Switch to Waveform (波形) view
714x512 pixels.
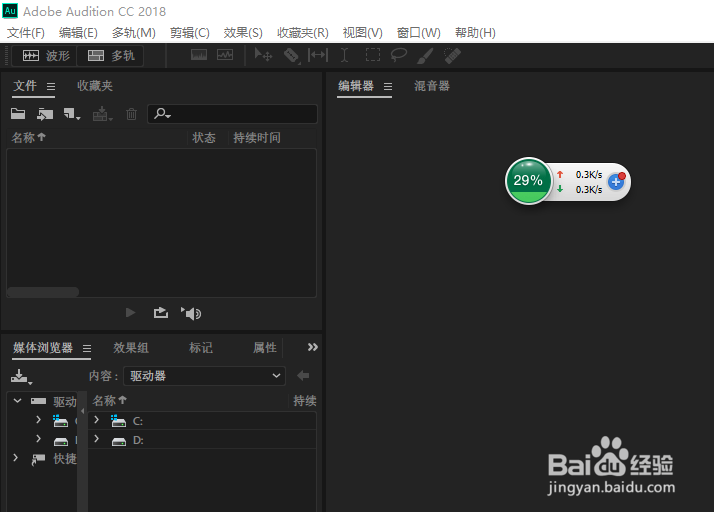click(45, 56)
